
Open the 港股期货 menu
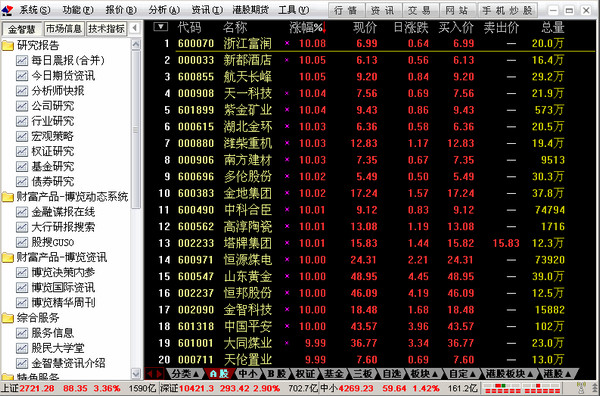pos(250,10)
